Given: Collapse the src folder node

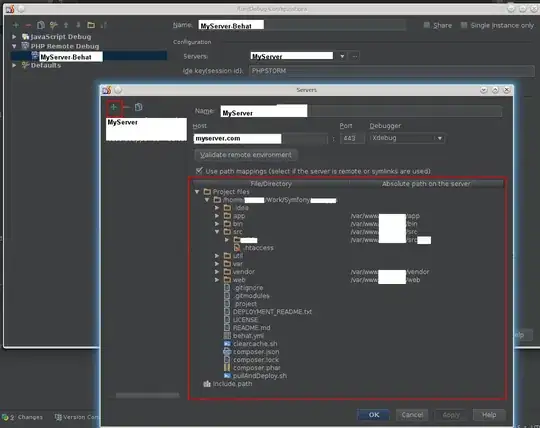Looking at the screenshot, I should pyautogui.click(x=217, y=232).
